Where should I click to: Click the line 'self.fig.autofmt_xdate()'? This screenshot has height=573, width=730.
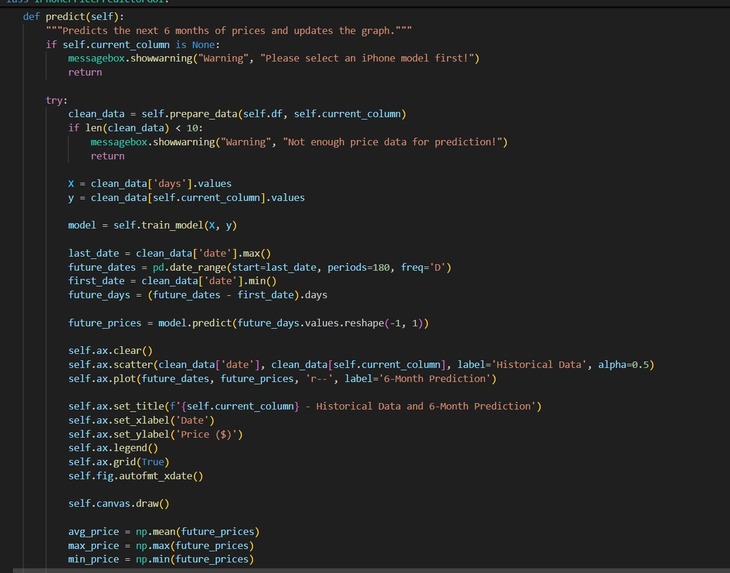[135, 476]
